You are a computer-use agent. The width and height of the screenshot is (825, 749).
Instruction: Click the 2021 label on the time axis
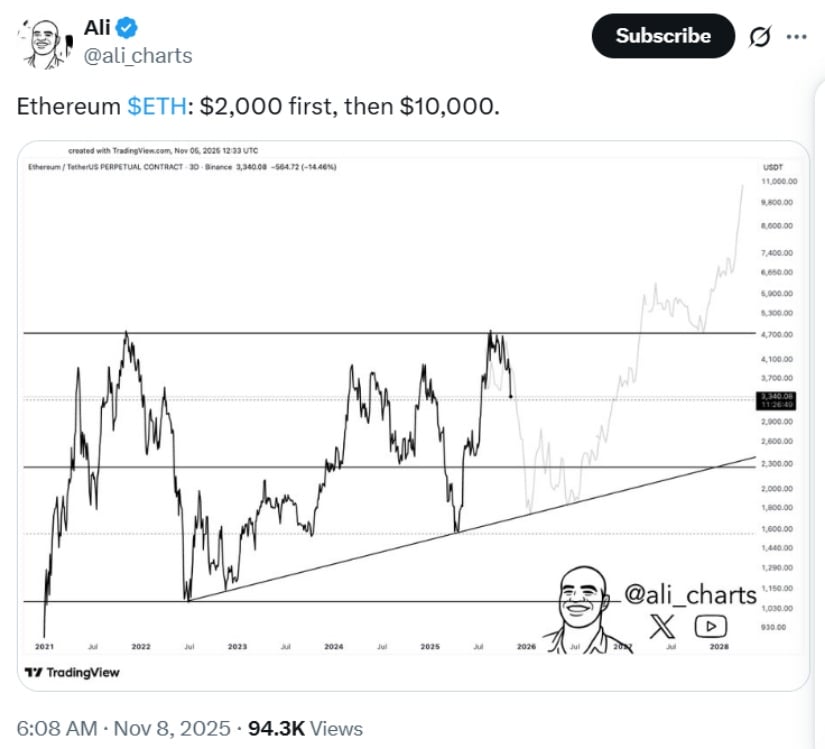tap(46, 645)
